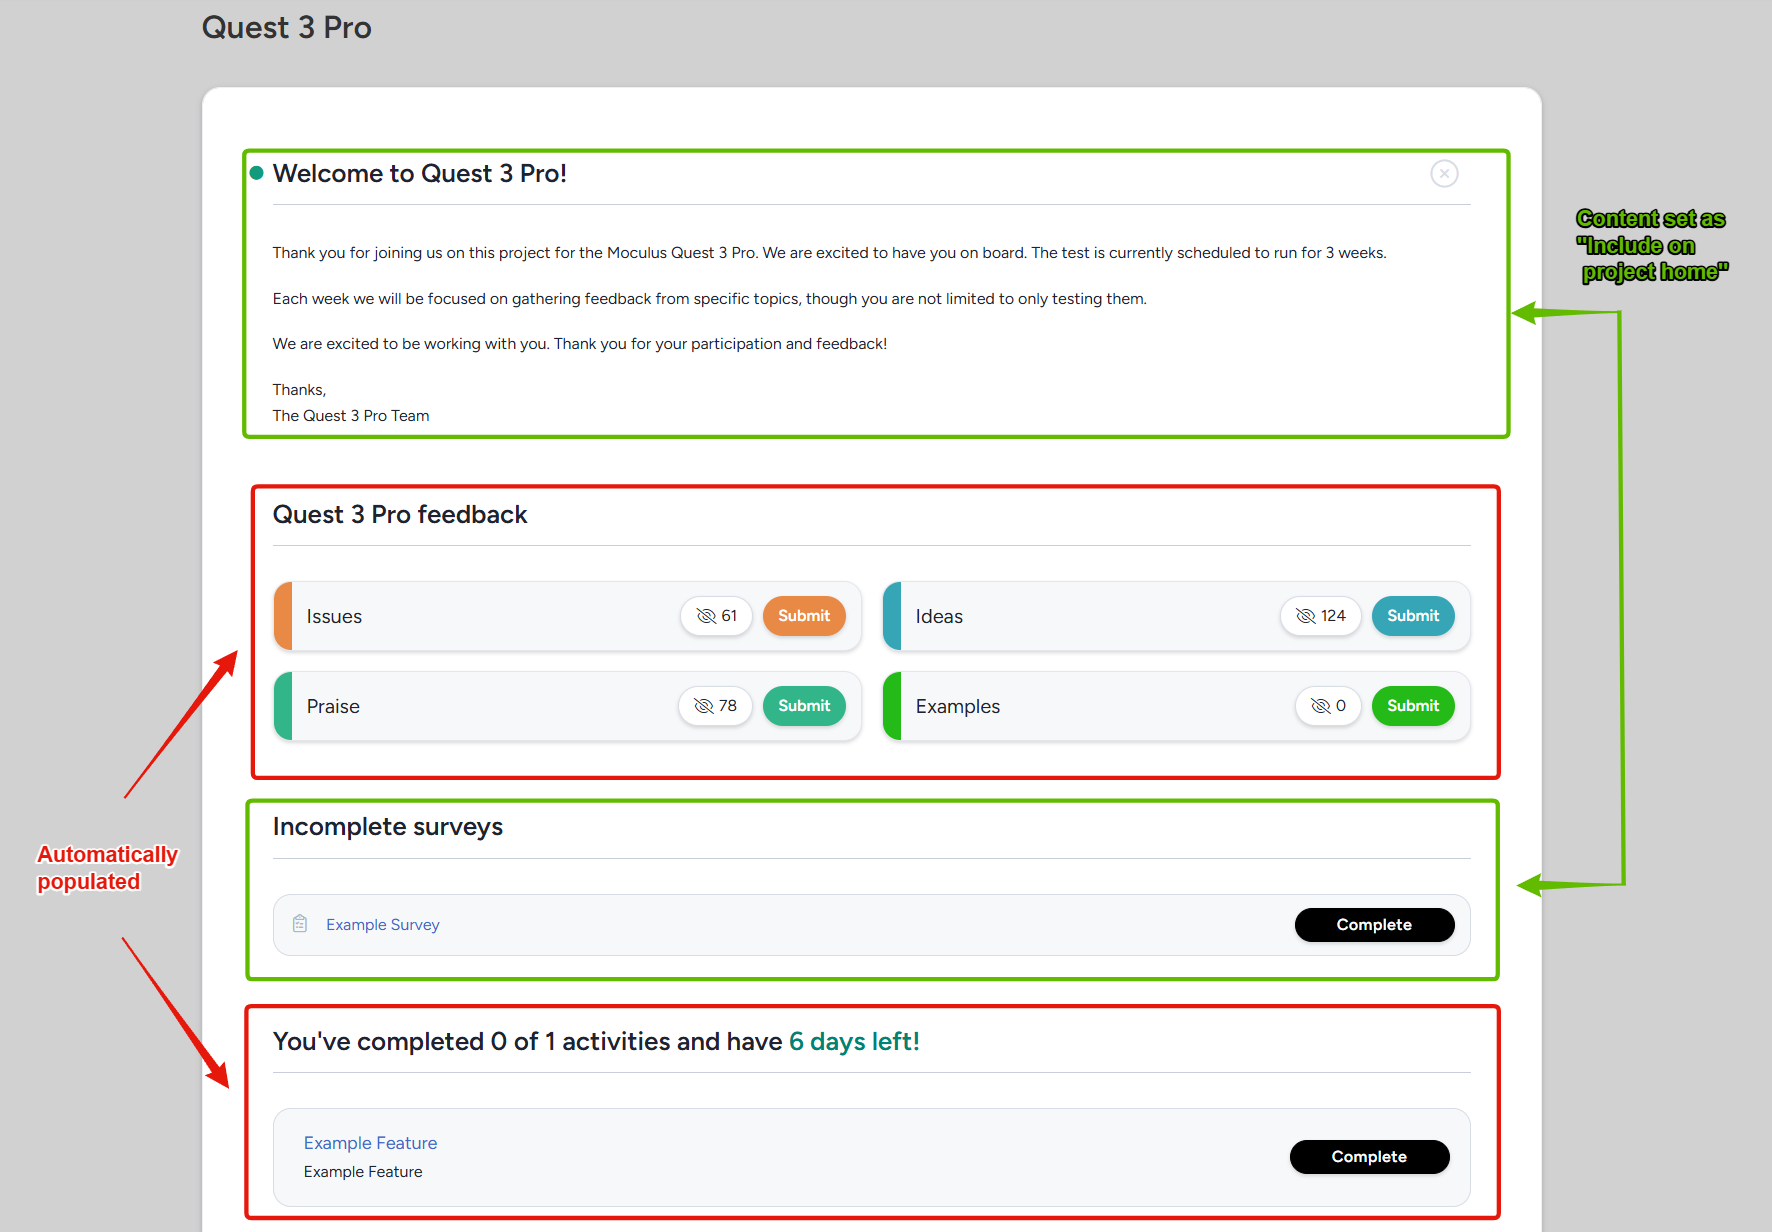The width and height of the screenshot is (1772, 1232).
Task: Open the Example Survey link
Action: coord(382,925)
